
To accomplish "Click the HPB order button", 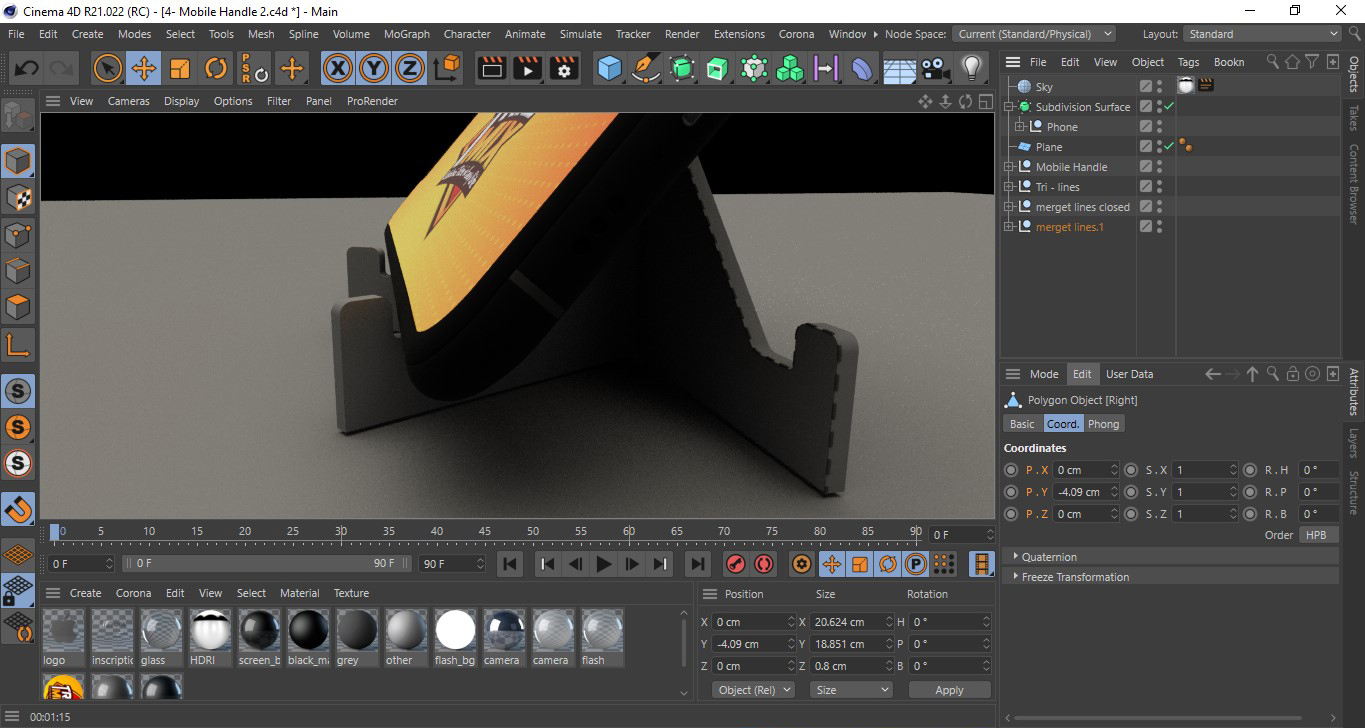I will point(1318,534).
